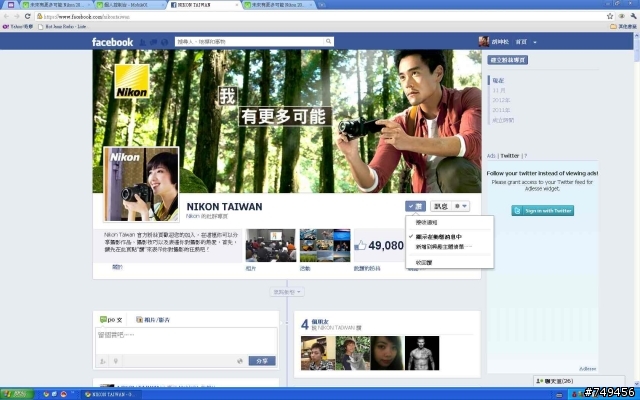This screenshot has width=640, height=400.
Task: Open the first friend photo thumbnail
Action: (x=318, y=353)
